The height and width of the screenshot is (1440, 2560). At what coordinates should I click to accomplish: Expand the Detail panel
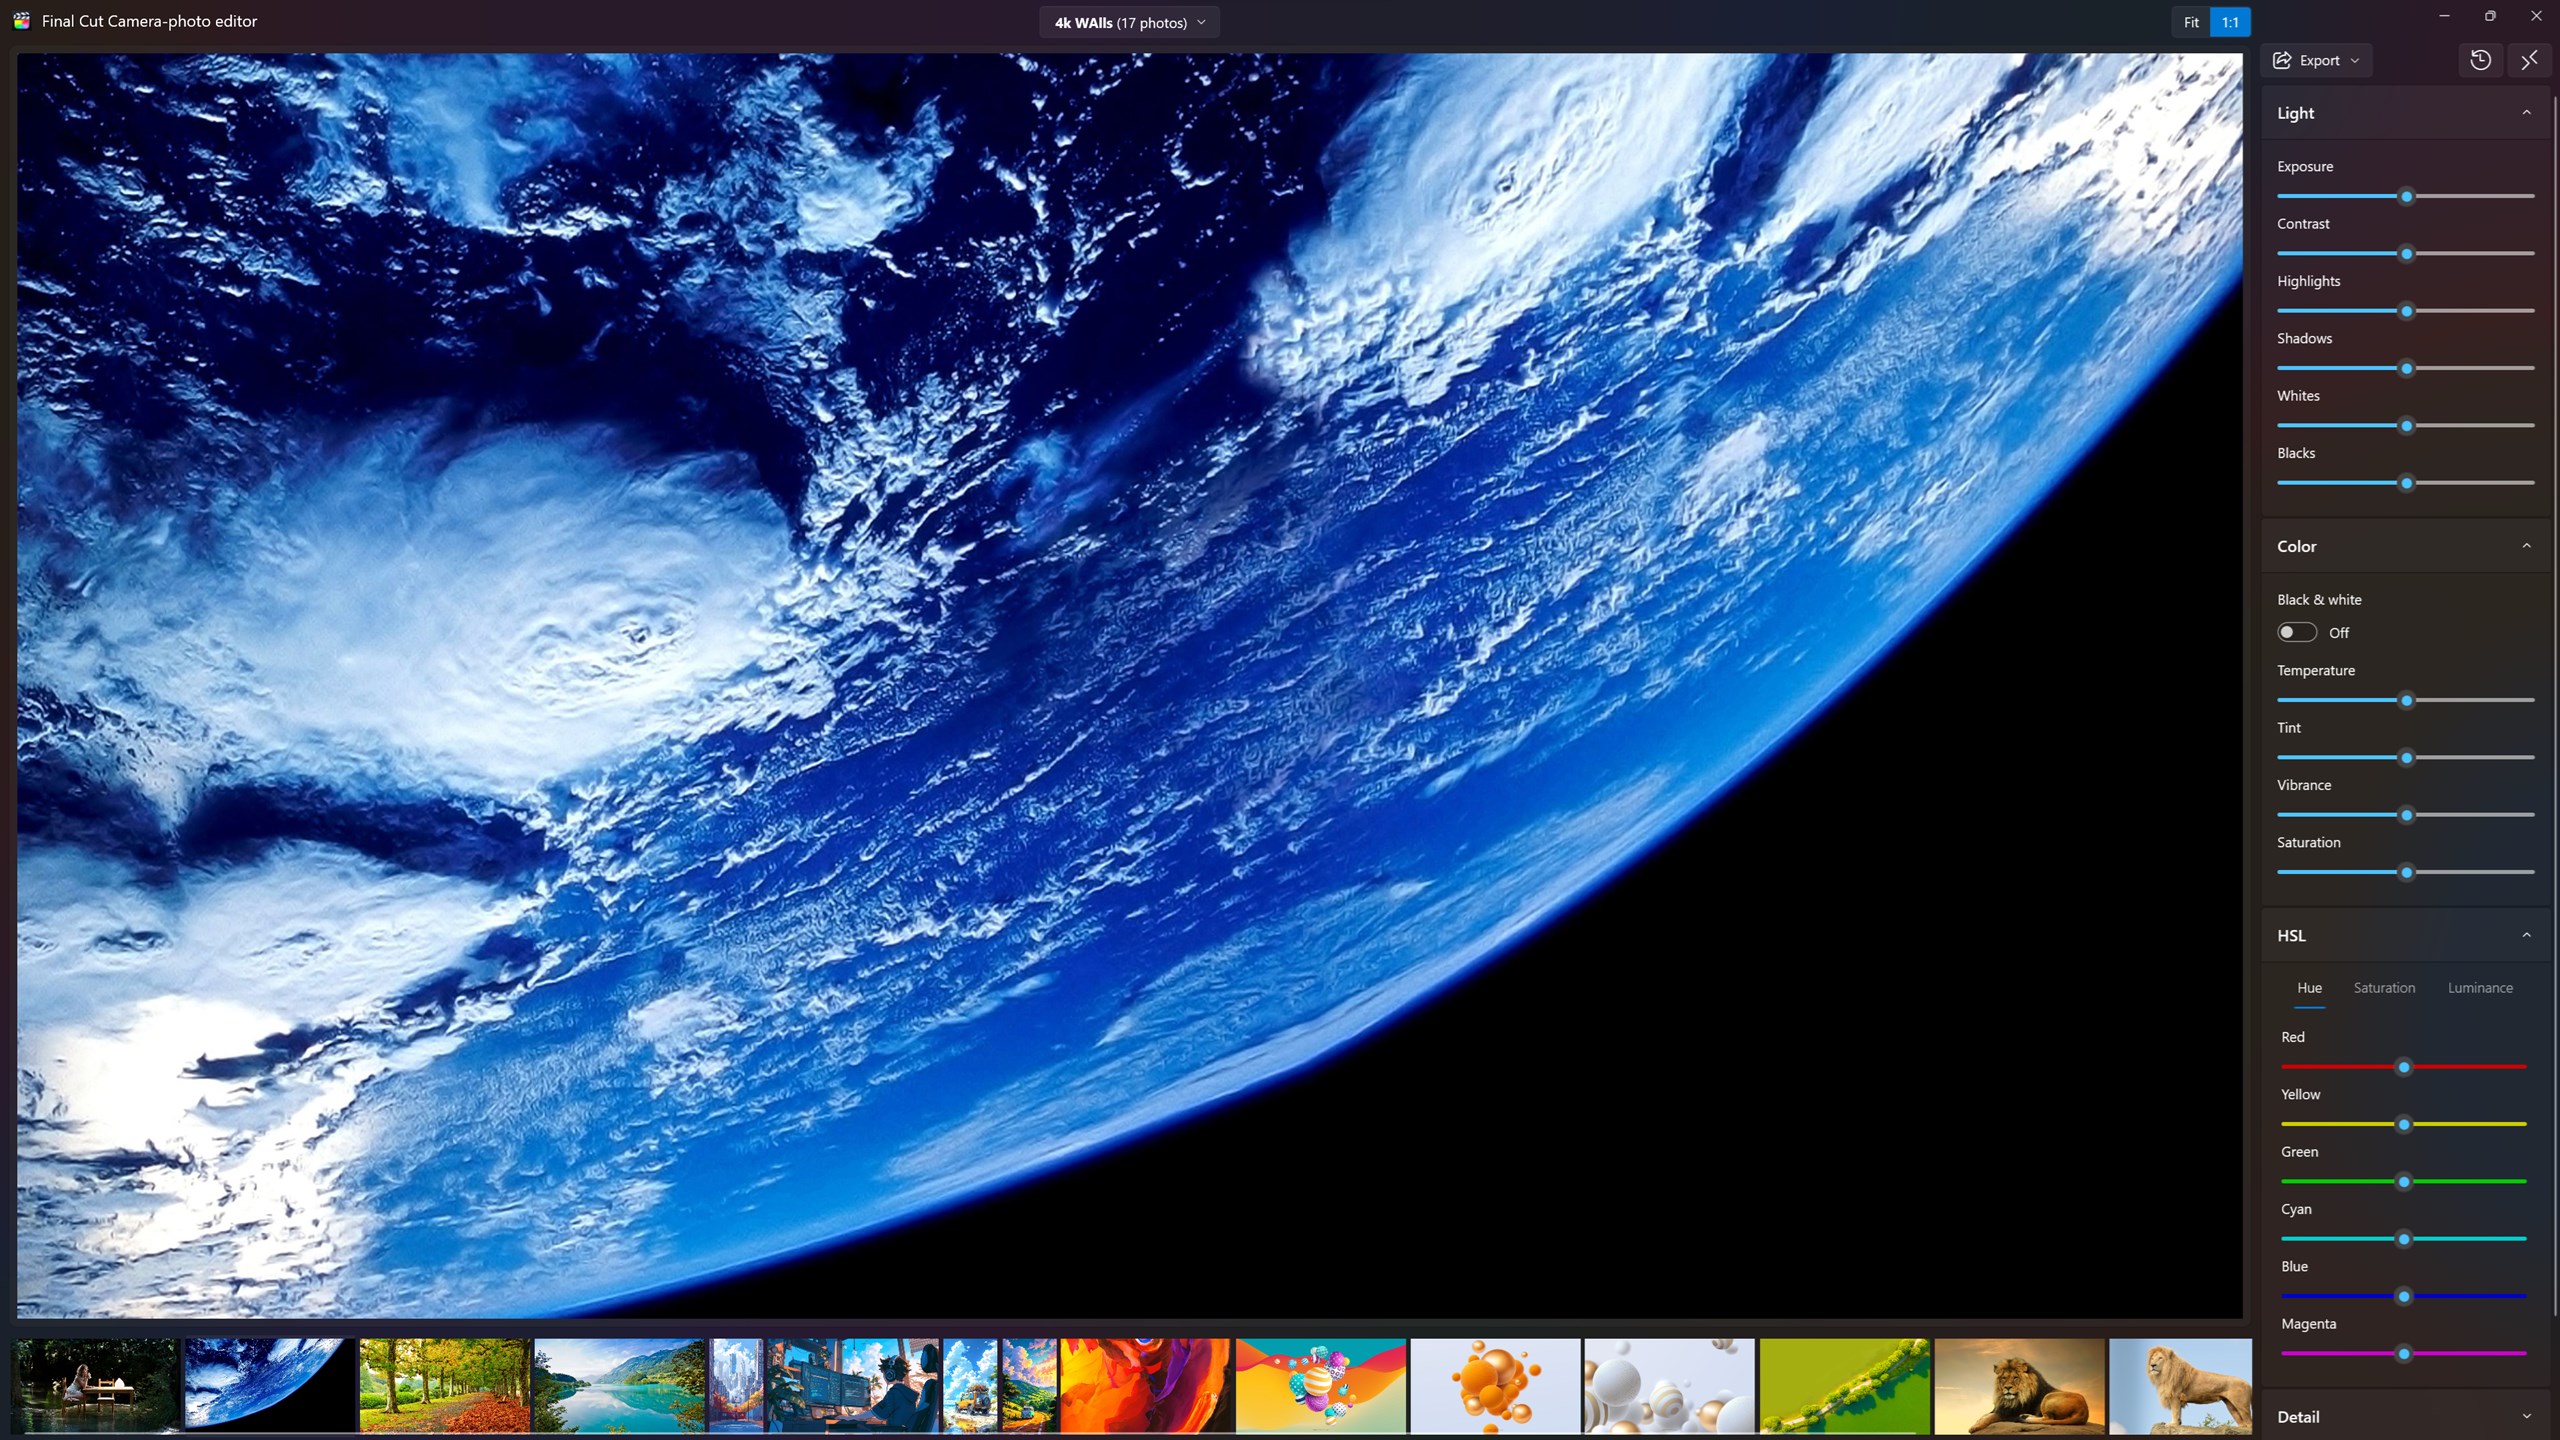[x=2526, y=1416]
